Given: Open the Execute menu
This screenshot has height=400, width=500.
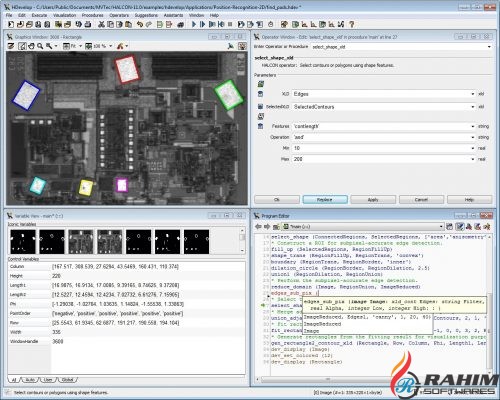Looking at the screenshot, I should click(39, 15).
